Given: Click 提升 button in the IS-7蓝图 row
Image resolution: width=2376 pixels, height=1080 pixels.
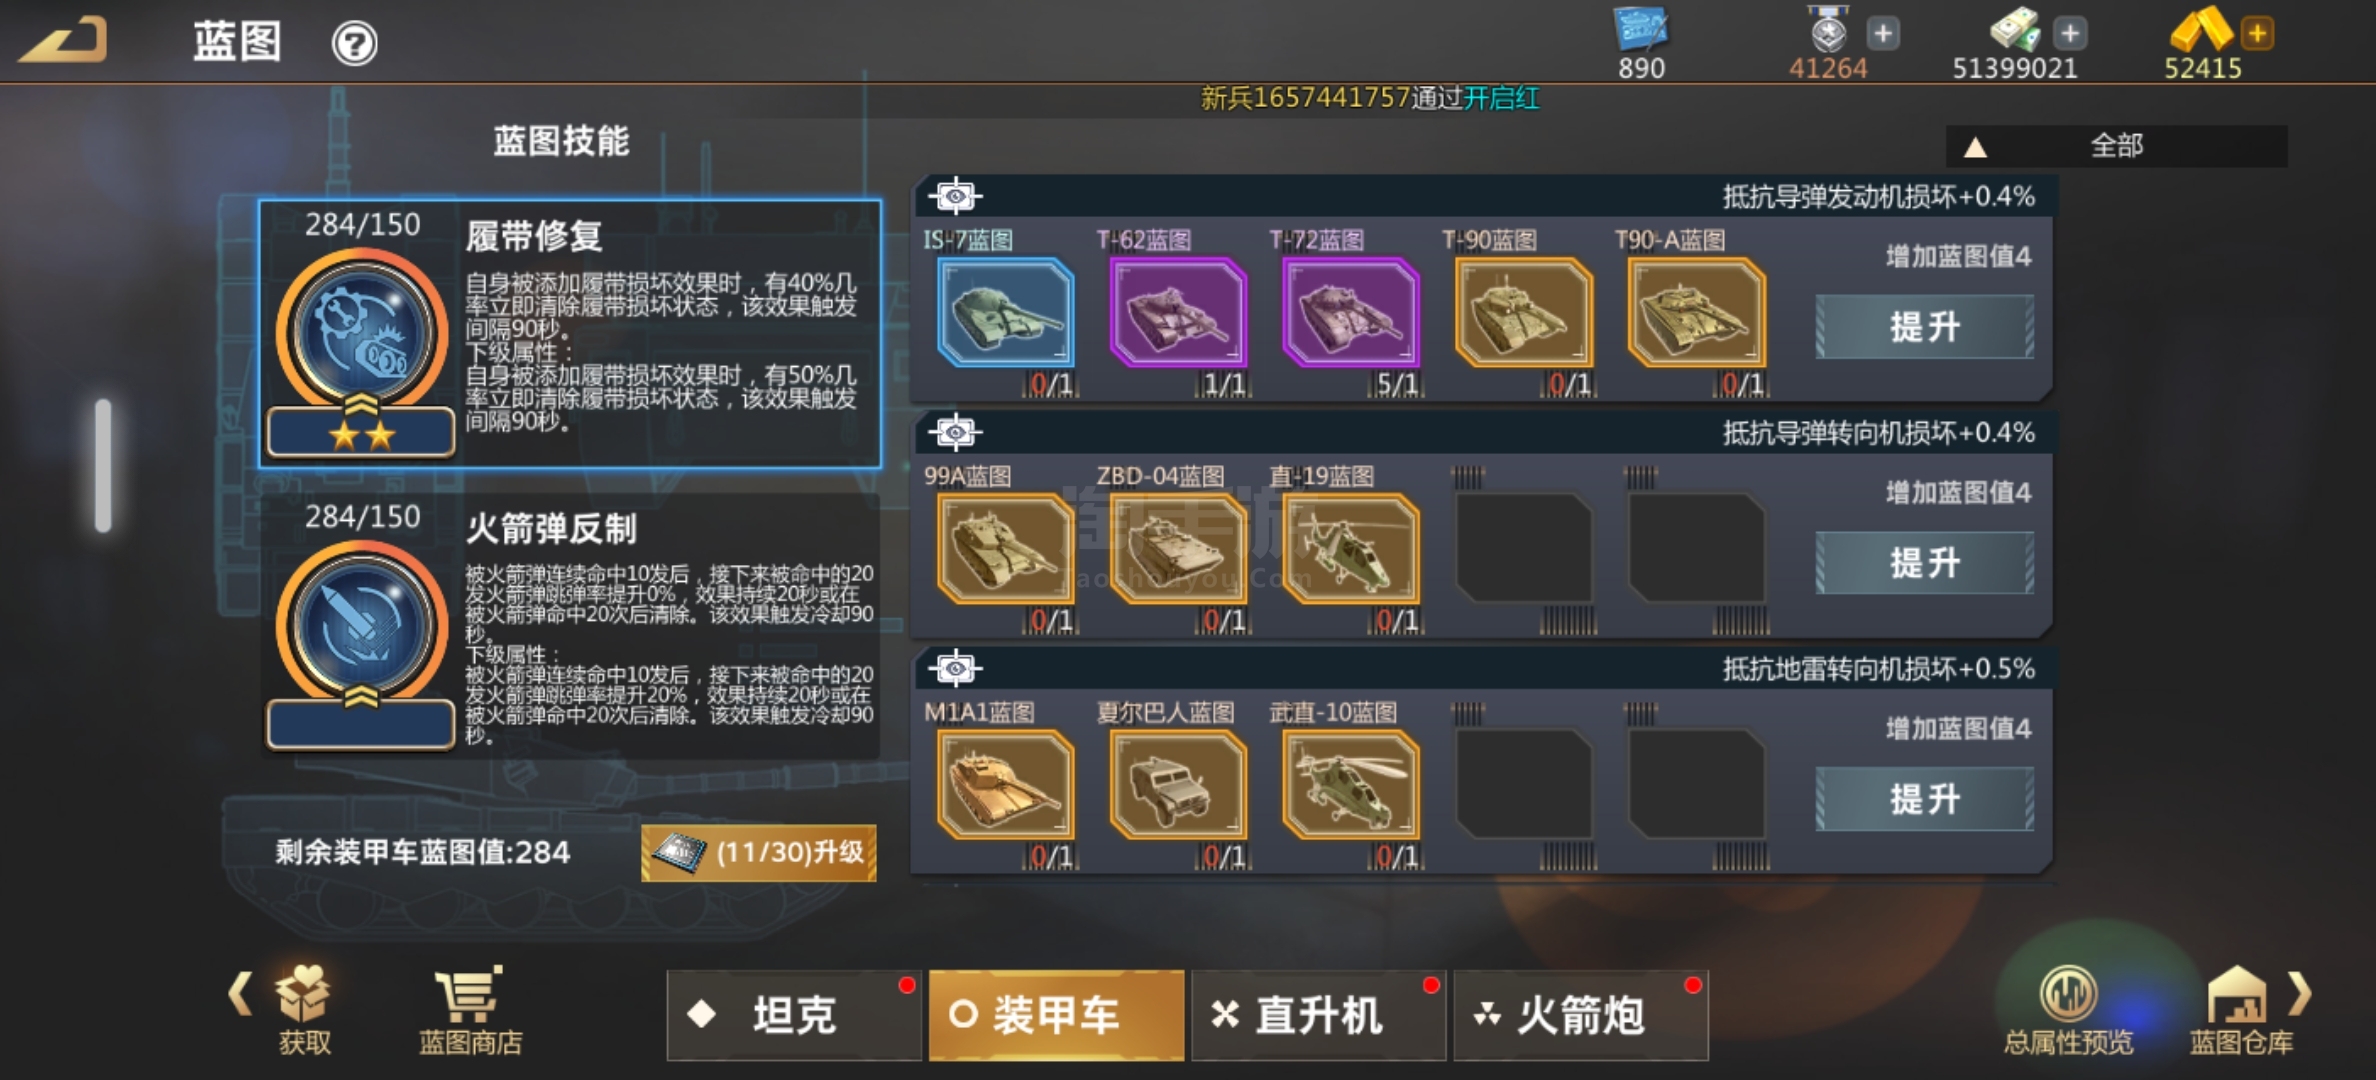Looking at the screenshot, I should tap(1924, 327).
